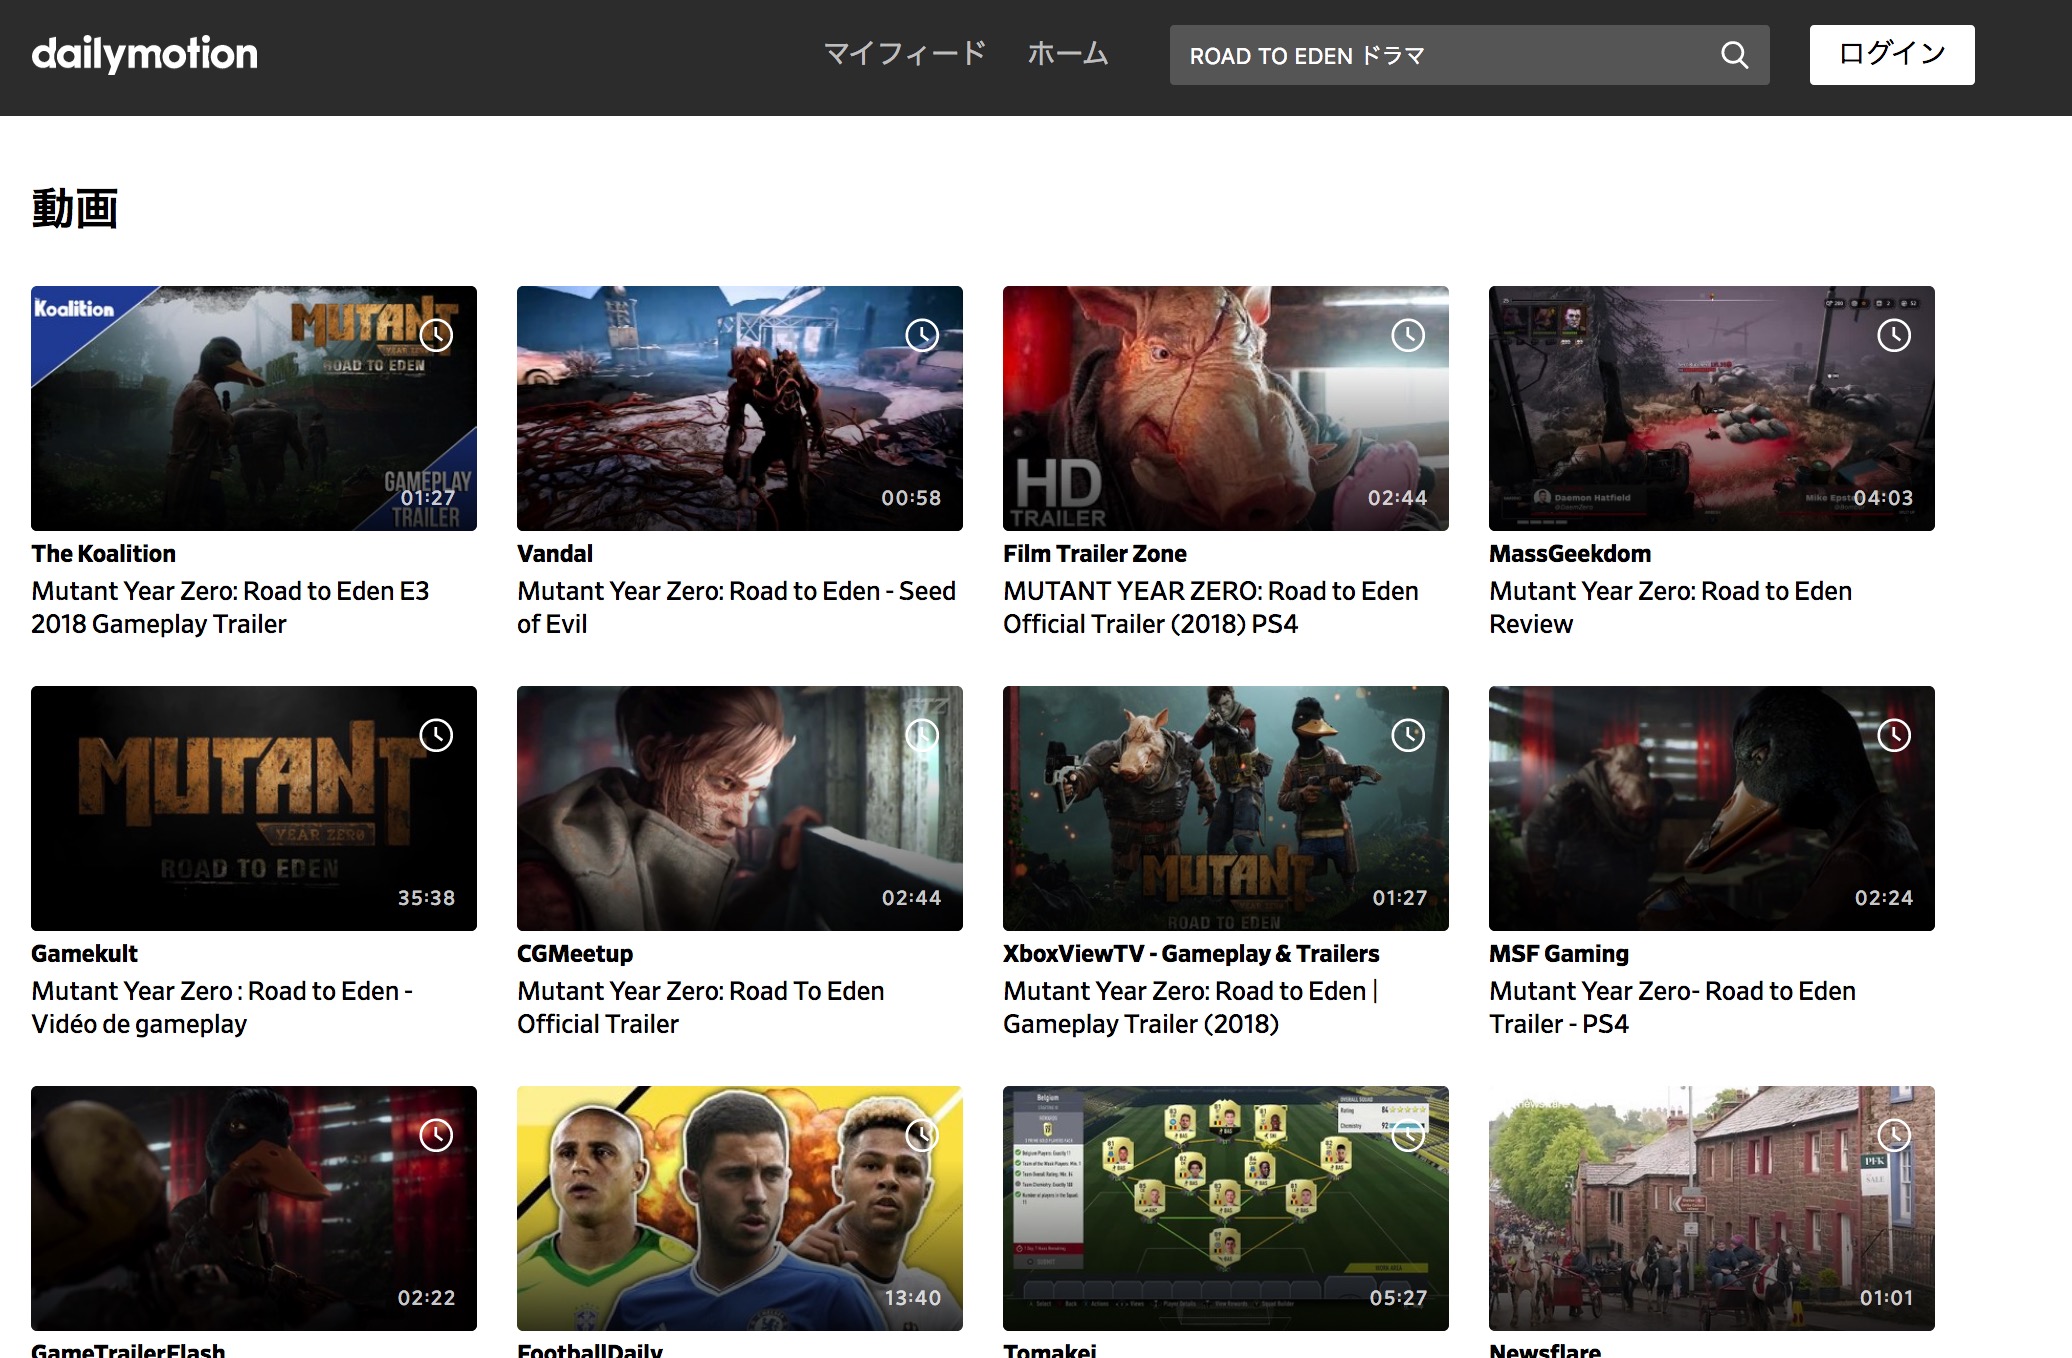Open title 'MUTANT YEAR ZERO Official Trailer (2018) PS4'

pos(1211,607)
